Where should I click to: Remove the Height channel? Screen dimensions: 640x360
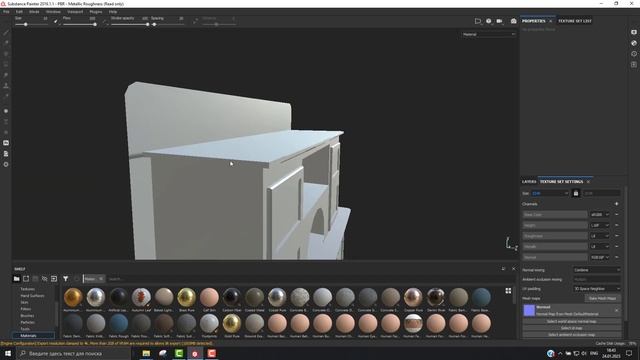tap(616, 225)
